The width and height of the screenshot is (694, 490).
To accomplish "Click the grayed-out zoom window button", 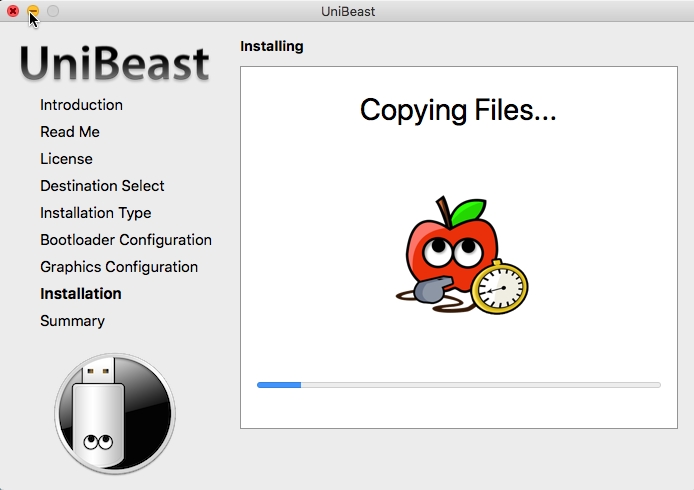I will point(53,11).
